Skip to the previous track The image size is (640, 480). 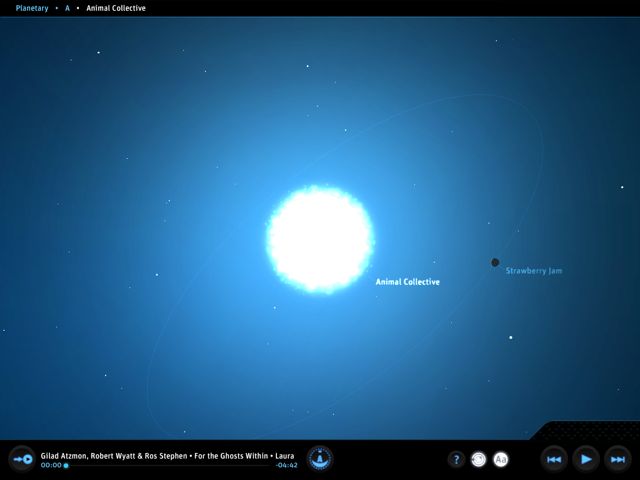coord(554,460)
